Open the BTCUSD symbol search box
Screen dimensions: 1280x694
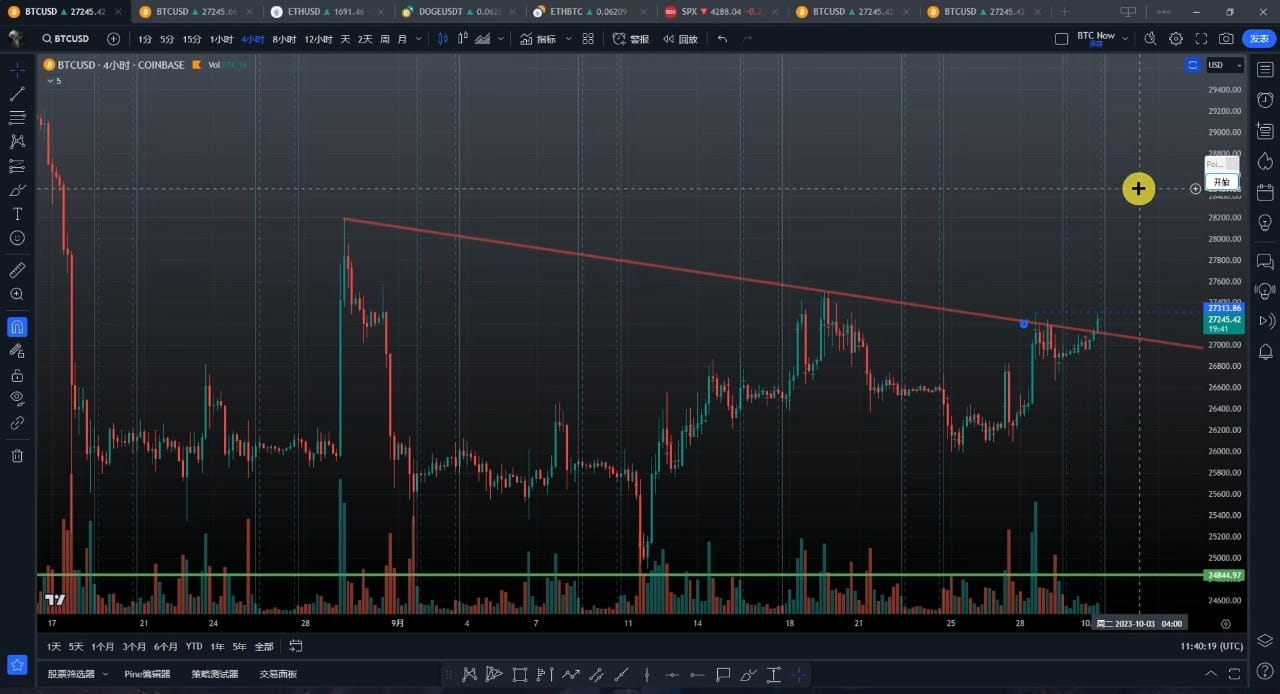66,39
